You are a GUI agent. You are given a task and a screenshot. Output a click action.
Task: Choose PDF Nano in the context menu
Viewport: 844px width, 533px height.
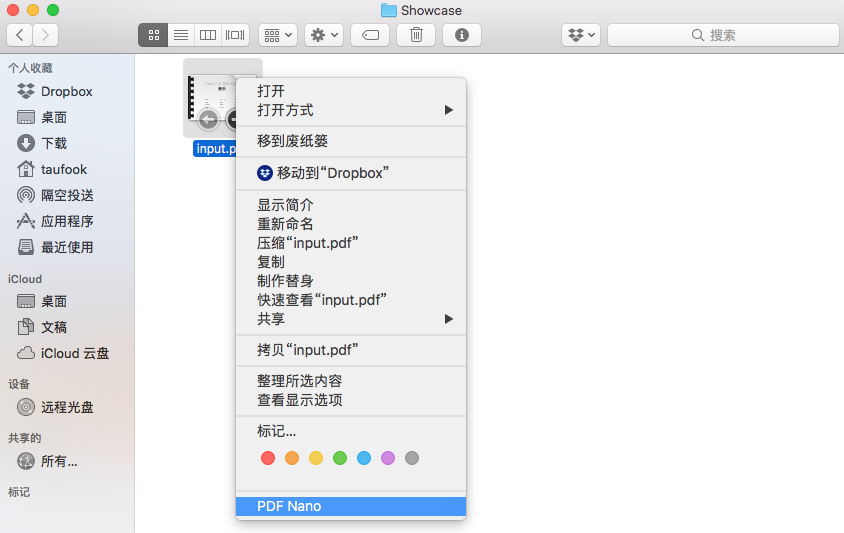[351, 506]
